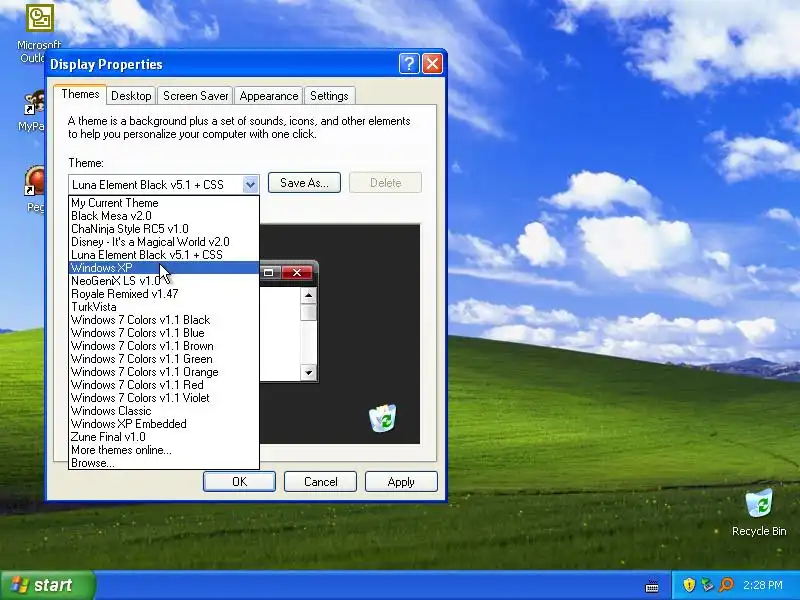This screenshot has width=800, height=600.
Task: Choose Windows XP Embedded theme
Action: click(164, 424)
